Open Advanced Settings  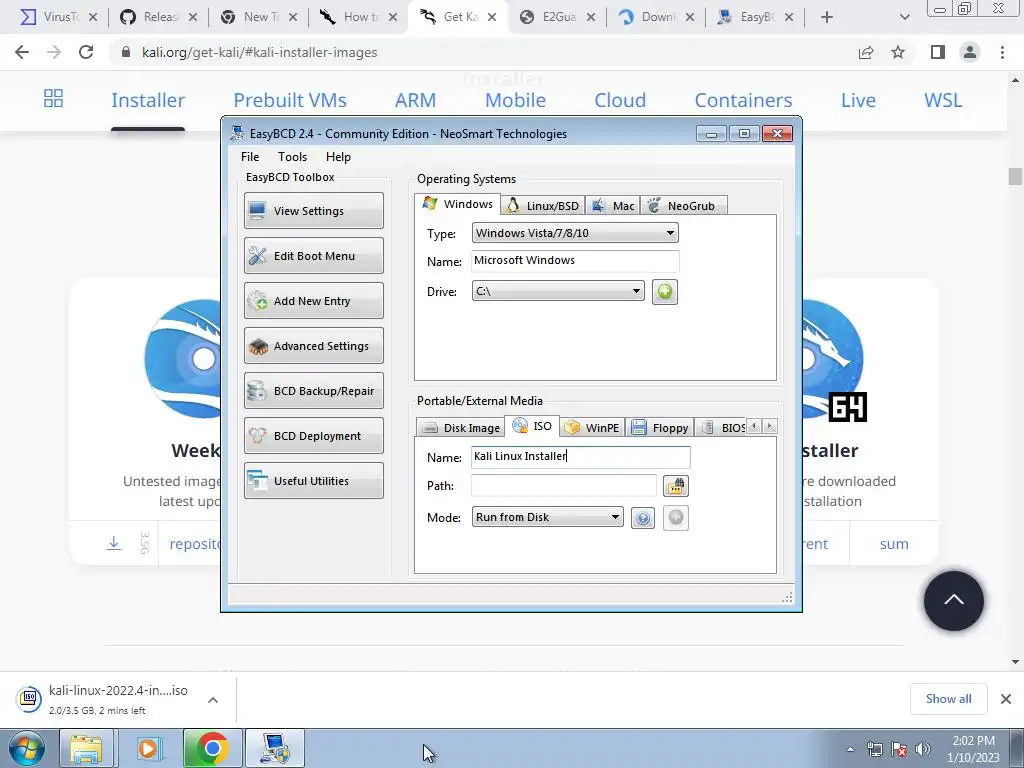313,345
